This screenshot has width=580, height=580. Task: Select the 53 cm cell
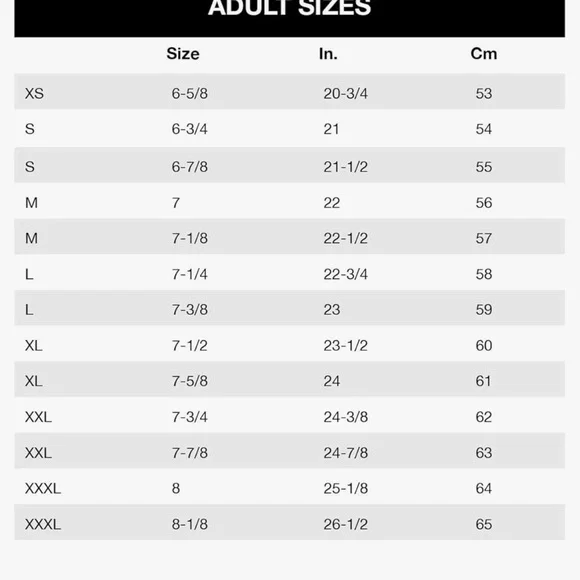pyautogui.click(x=483, y=94)
